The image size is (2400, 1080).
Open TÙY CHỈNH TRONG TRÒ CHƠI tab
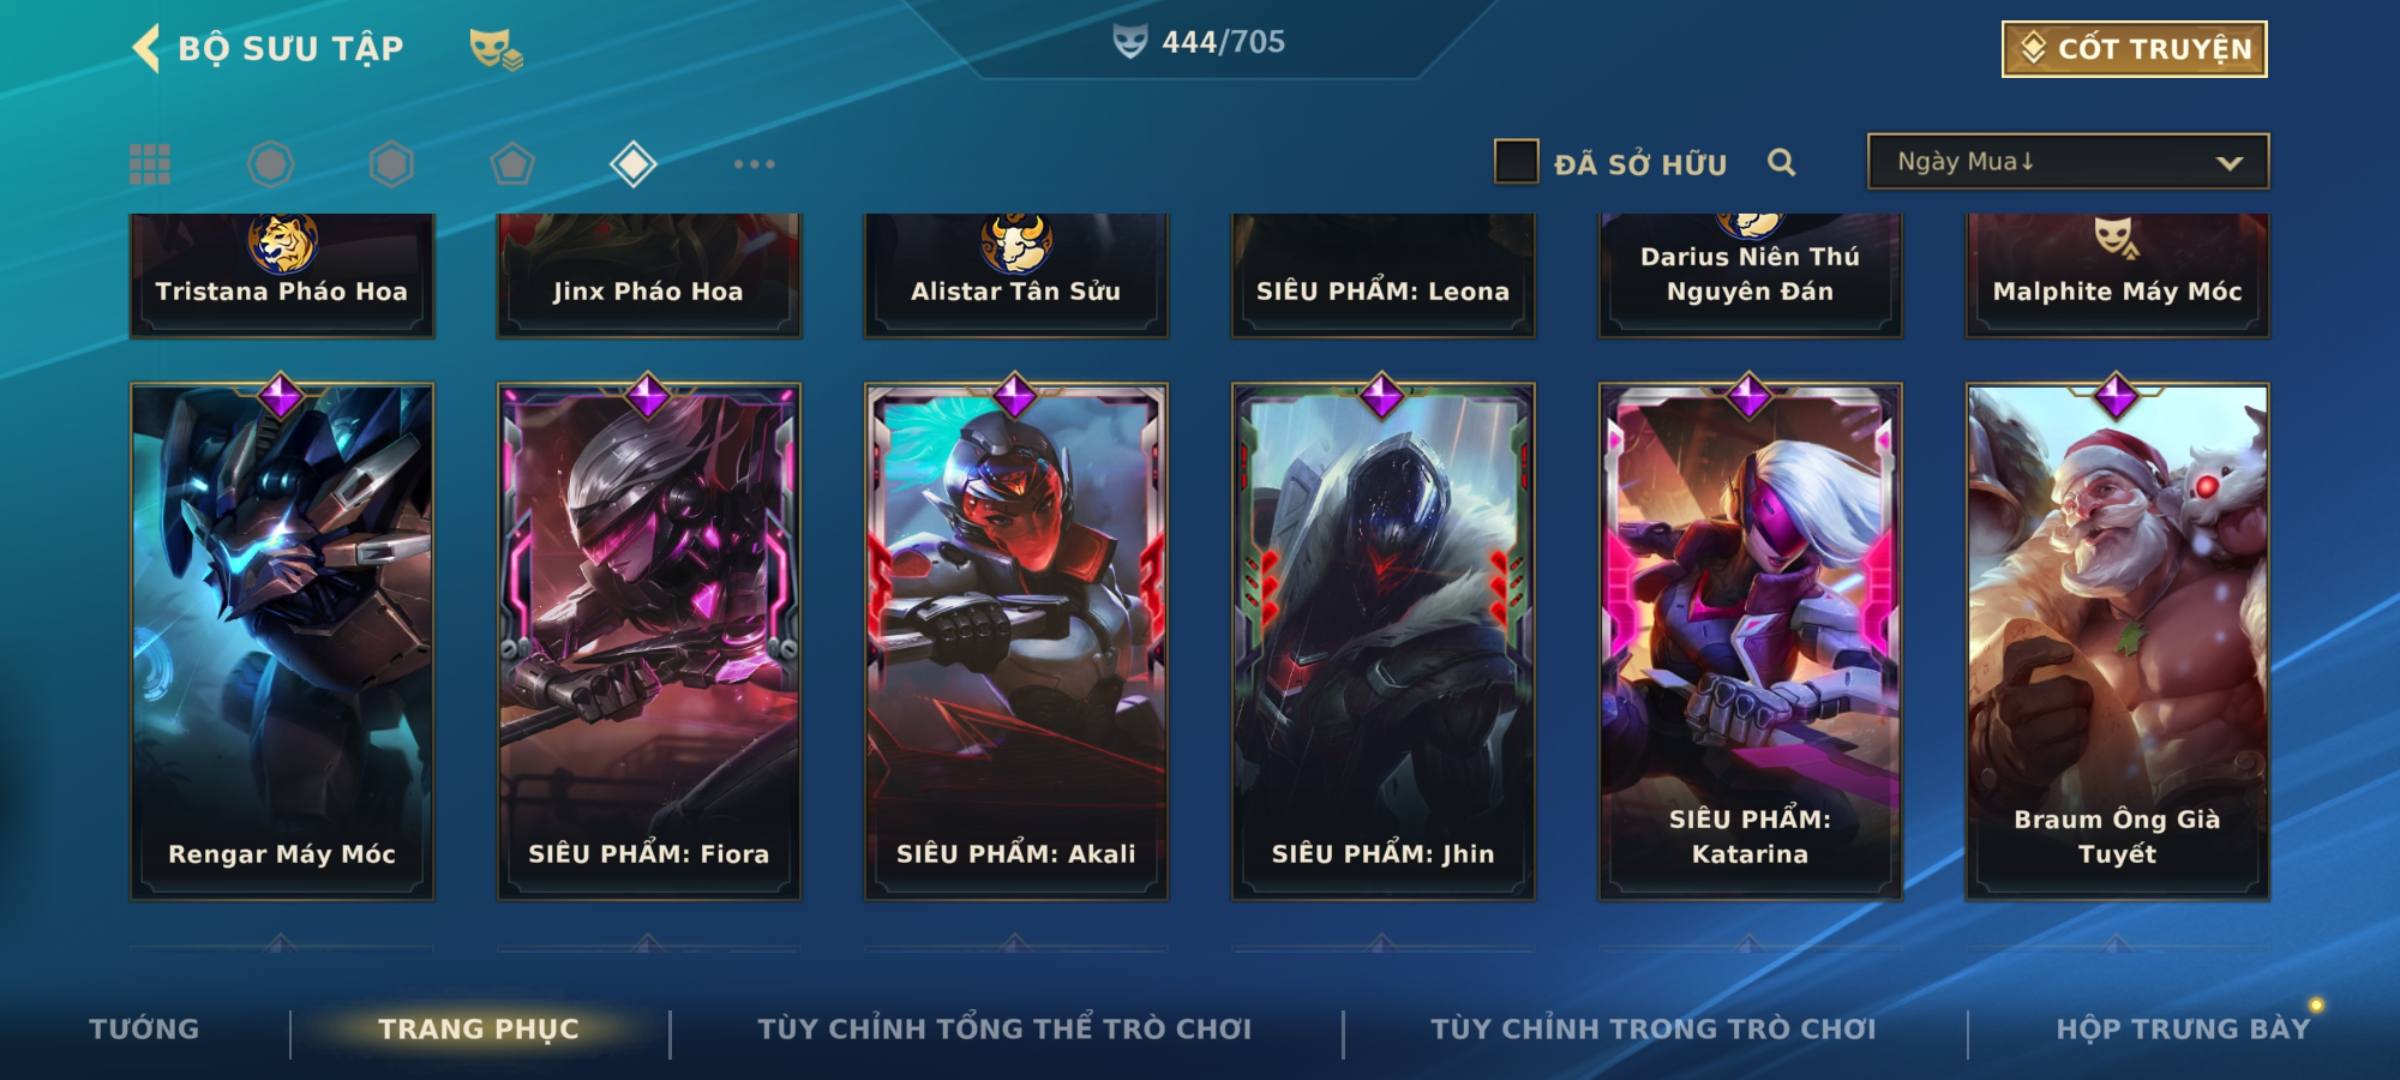(1653, 1029)
